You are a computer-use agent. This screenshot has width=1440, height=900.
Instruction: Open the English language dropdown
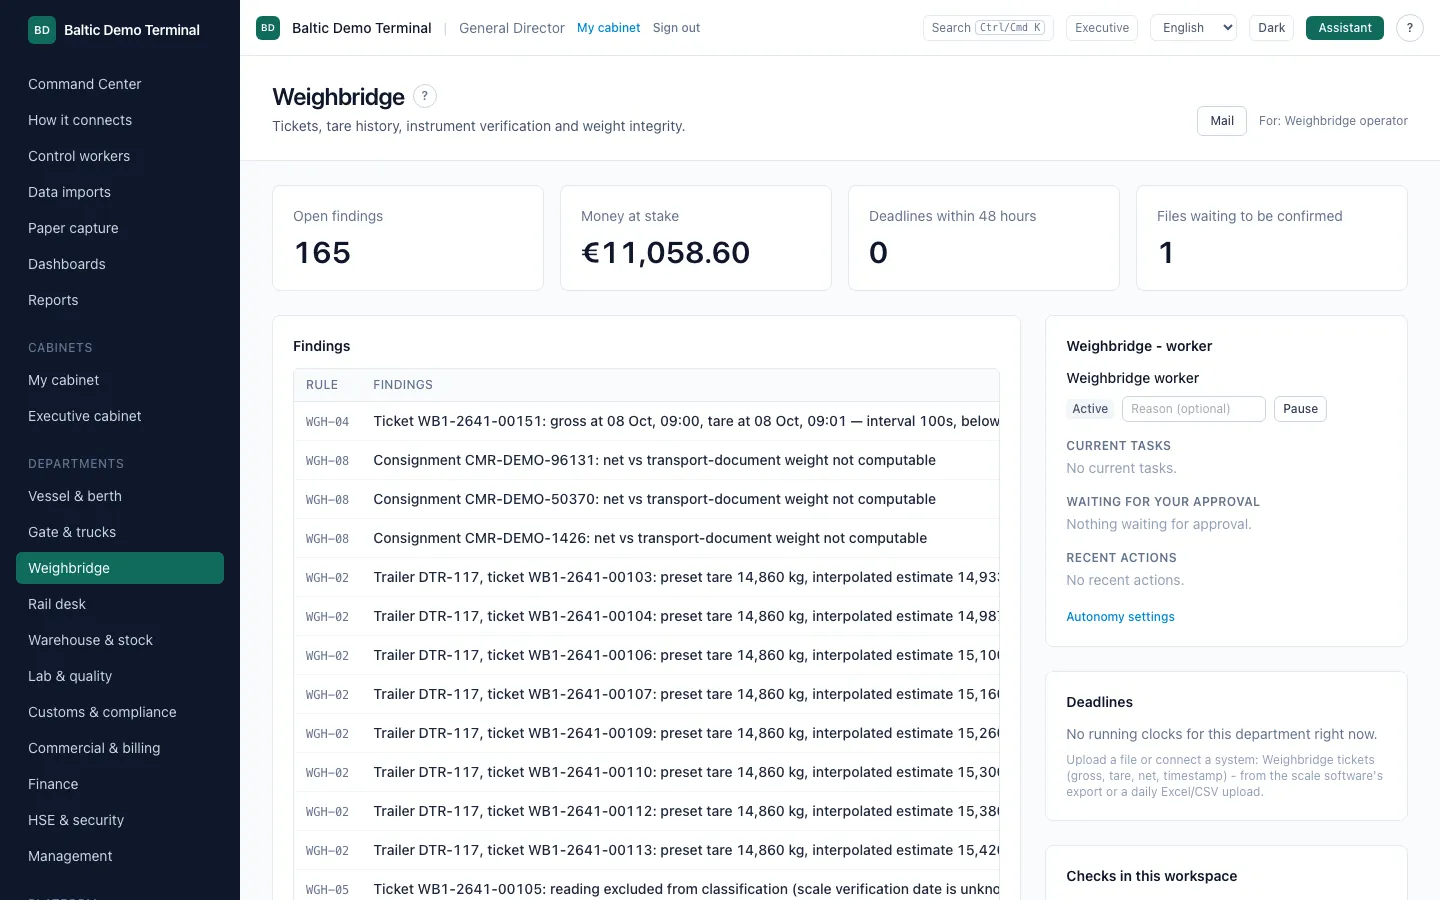(x=1193, y=28)
